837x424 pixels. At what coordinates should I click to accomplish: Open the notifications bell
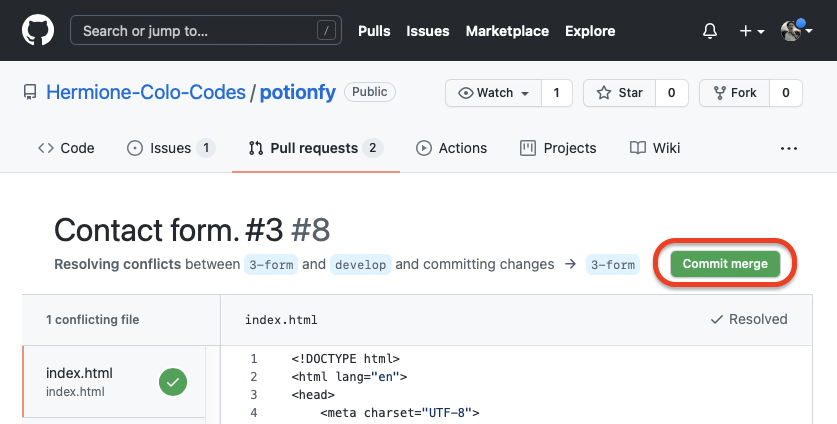point(710,31)
